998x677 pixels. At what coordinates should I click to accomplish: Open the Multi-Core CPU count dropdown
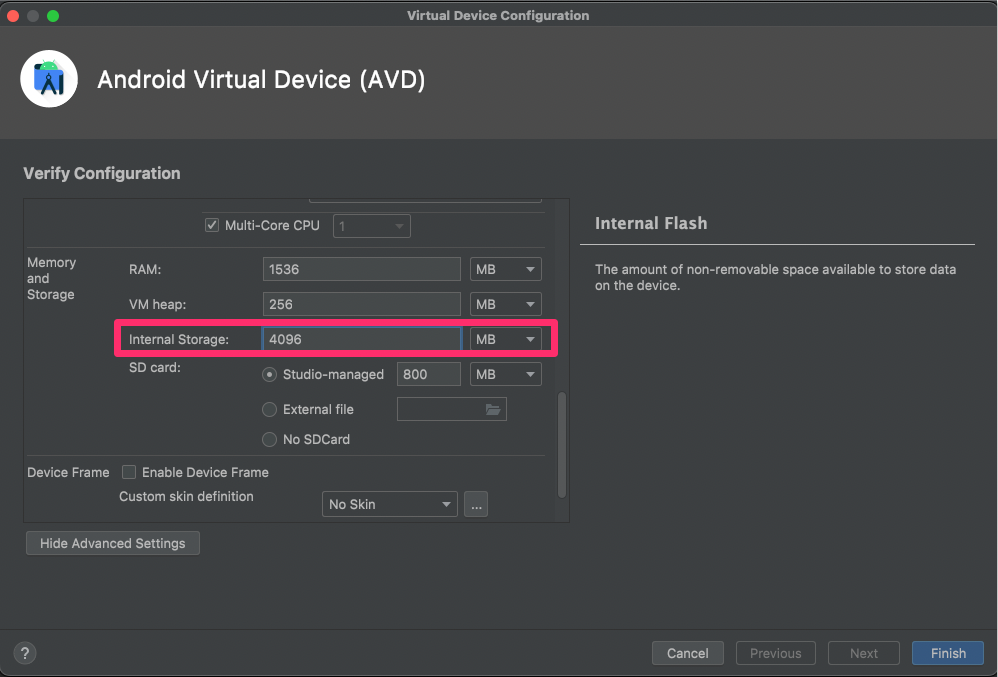point(372,226)
